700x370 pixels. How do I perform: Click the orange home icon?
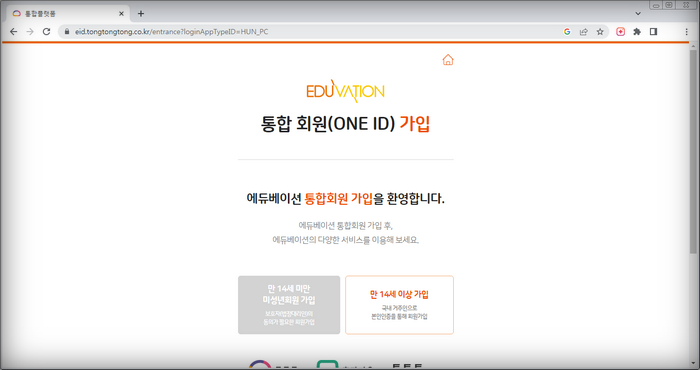click(448, 60)
